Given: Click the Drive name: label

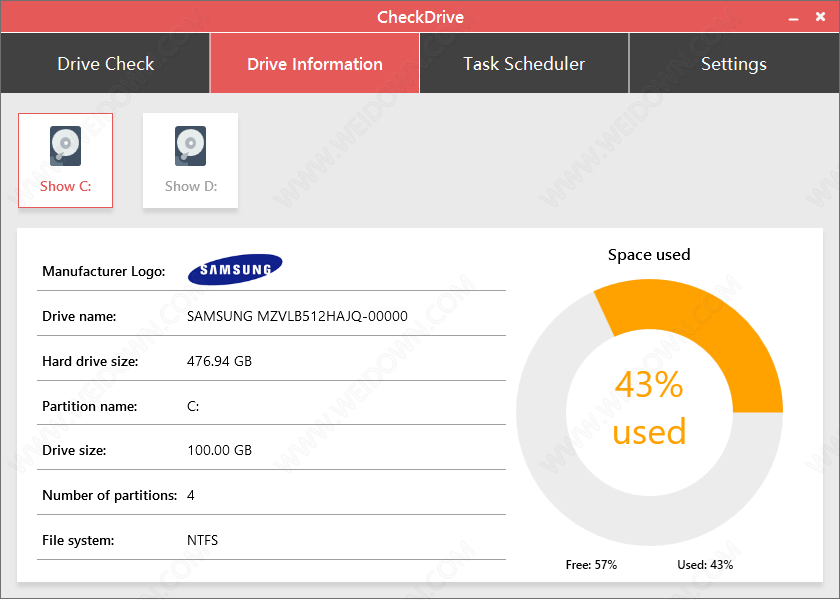Looking at the screenshot, I should (79, 316).
